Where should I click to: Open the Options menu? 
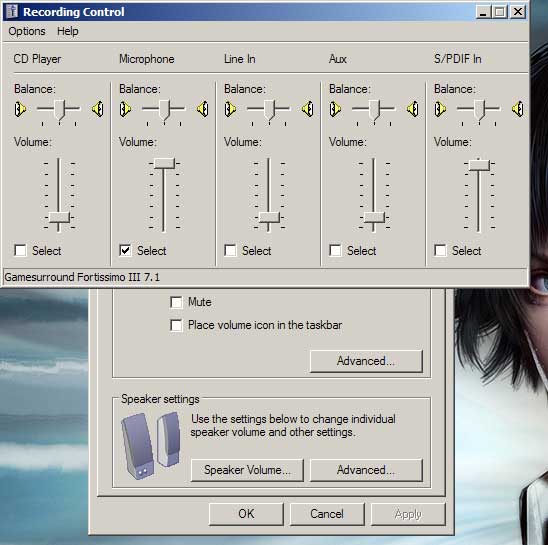[x=27, y=31]
